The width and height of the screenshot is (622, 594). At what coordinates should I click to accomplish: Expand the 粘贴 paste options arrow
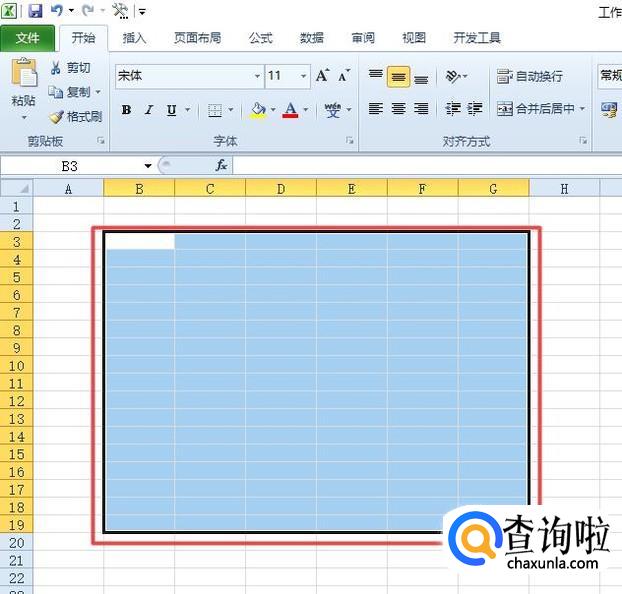[x=24, y=118]
